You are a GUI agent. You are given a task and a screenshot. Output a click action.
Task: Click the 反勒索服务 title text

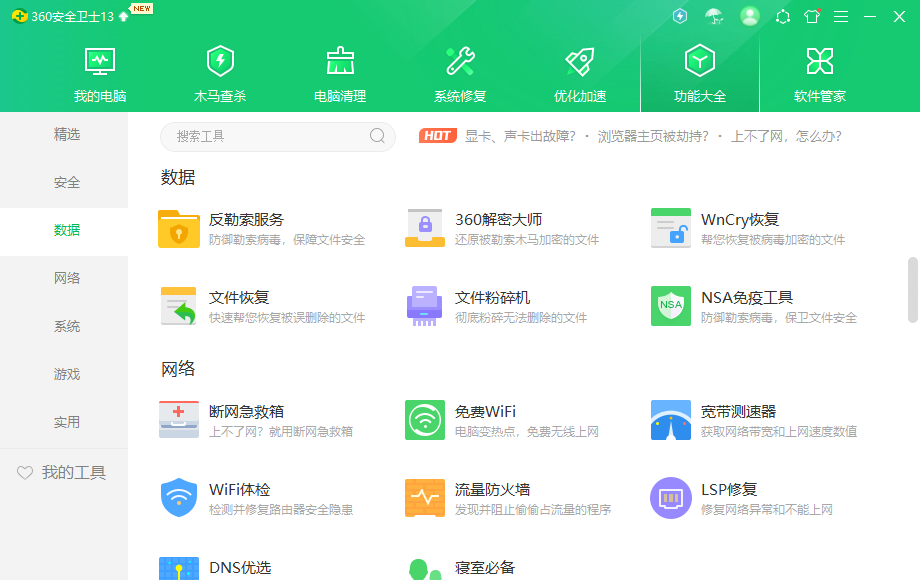(246, 220)
